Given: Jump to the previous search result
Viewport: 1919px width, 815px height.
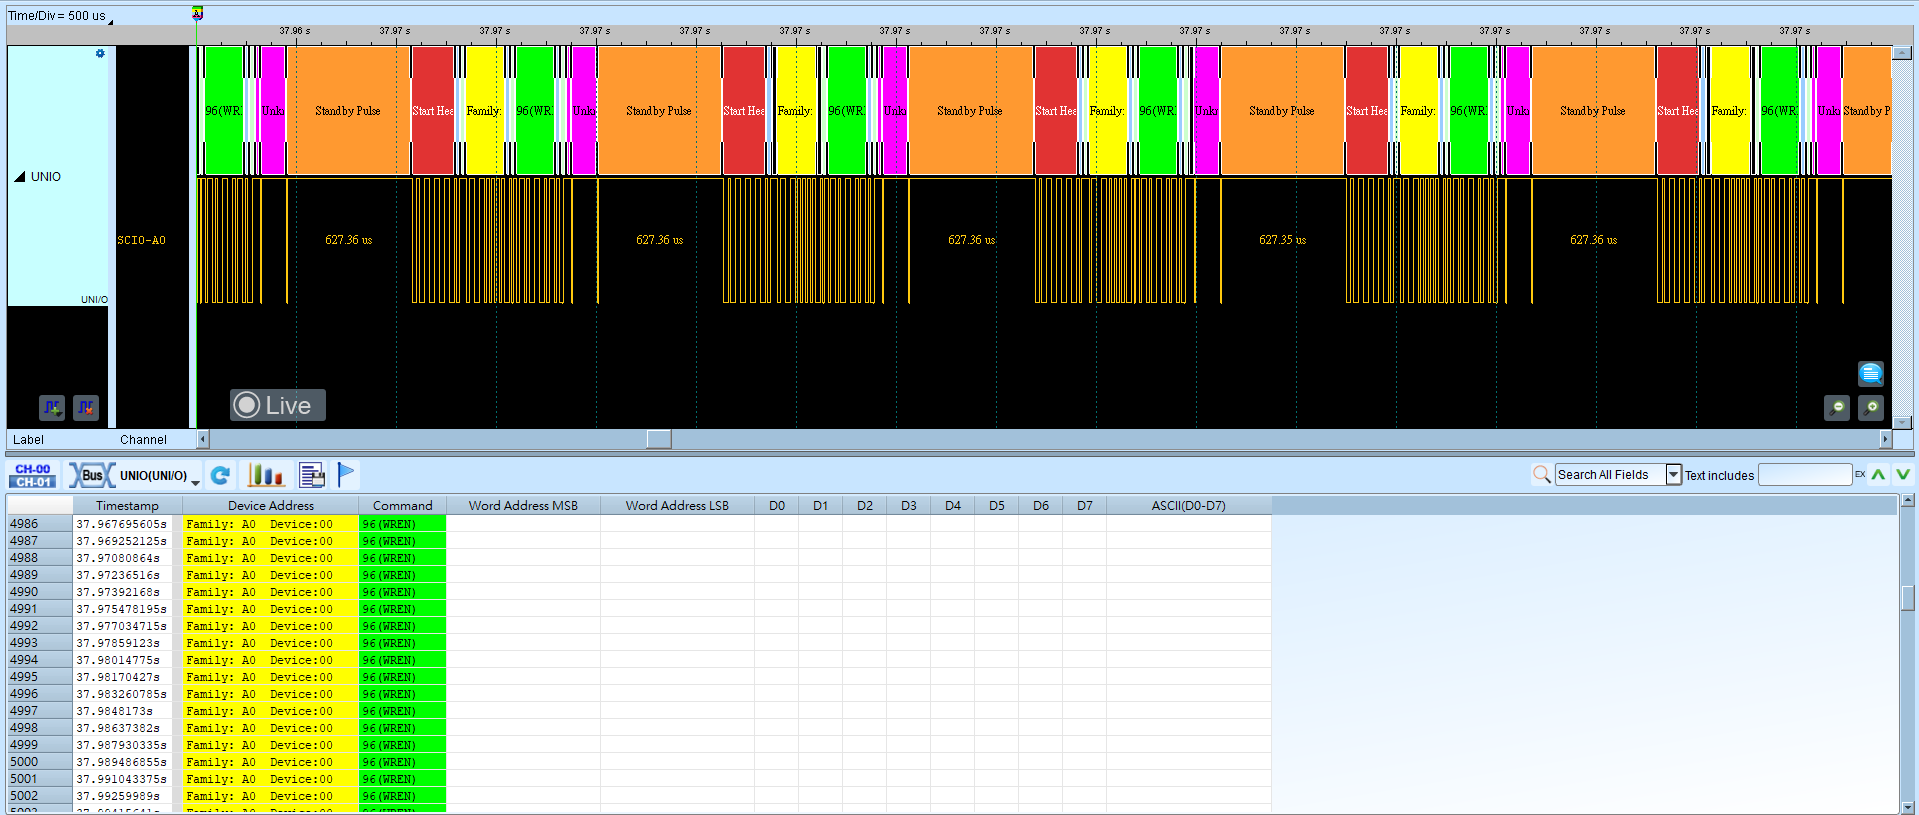Looking at the screenshot, I should (x=1878, y=475).
